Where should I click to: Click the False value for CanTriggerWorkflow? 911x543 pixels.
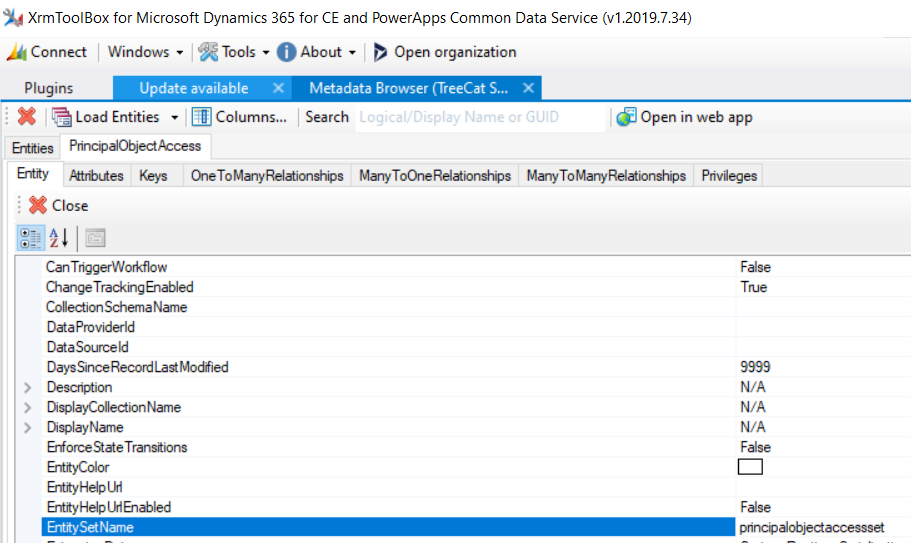755,267
